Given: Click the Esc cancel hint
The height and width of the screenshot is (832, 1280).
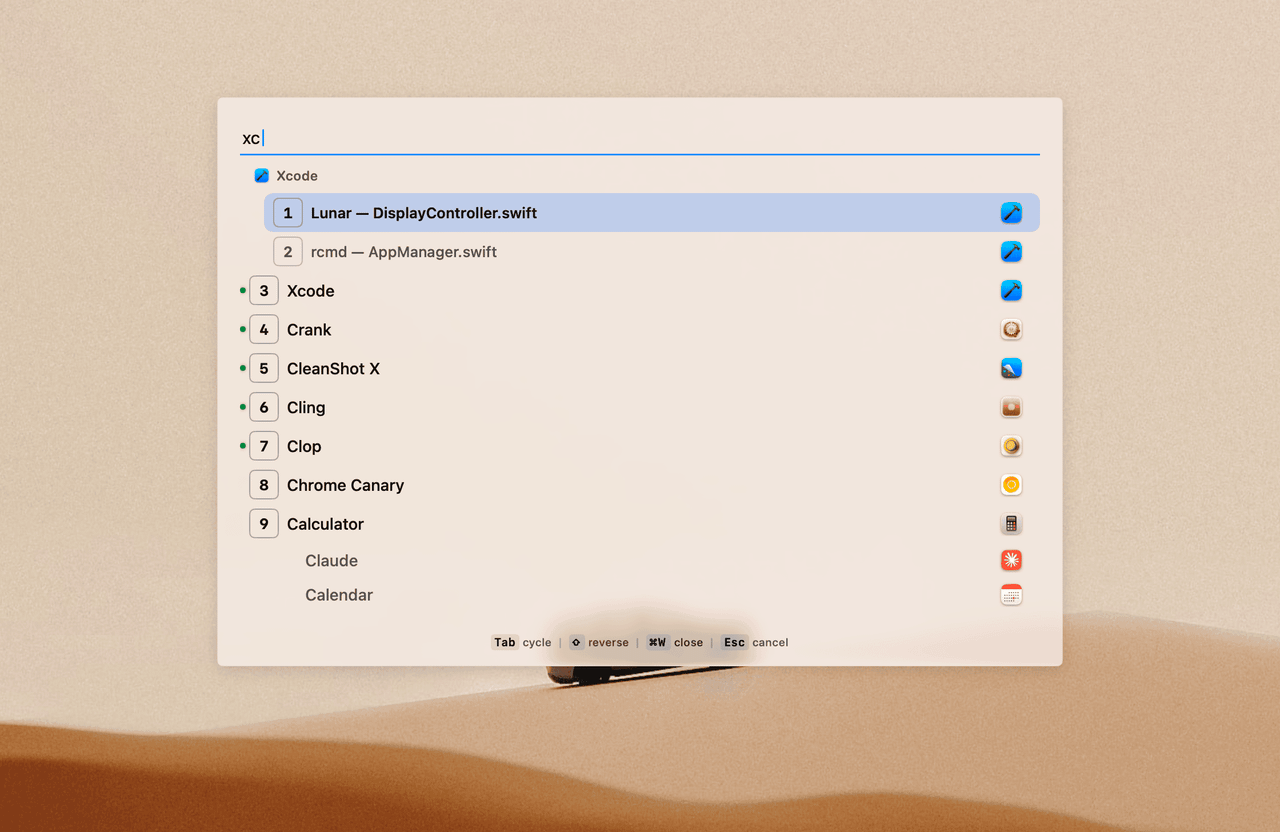Looking at the screenshot, I should pos(755,642).
